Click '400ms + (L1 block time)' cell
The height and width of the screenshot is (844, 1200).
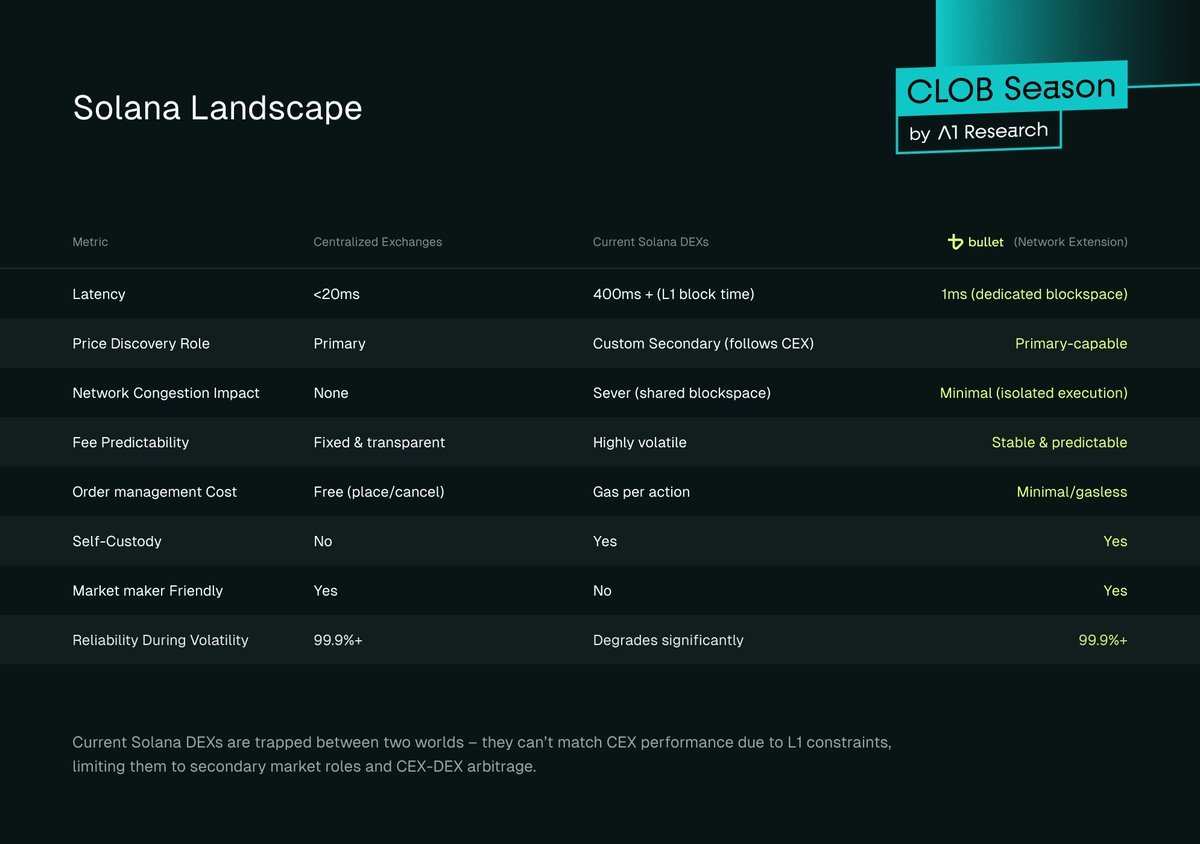coord(673,294)
